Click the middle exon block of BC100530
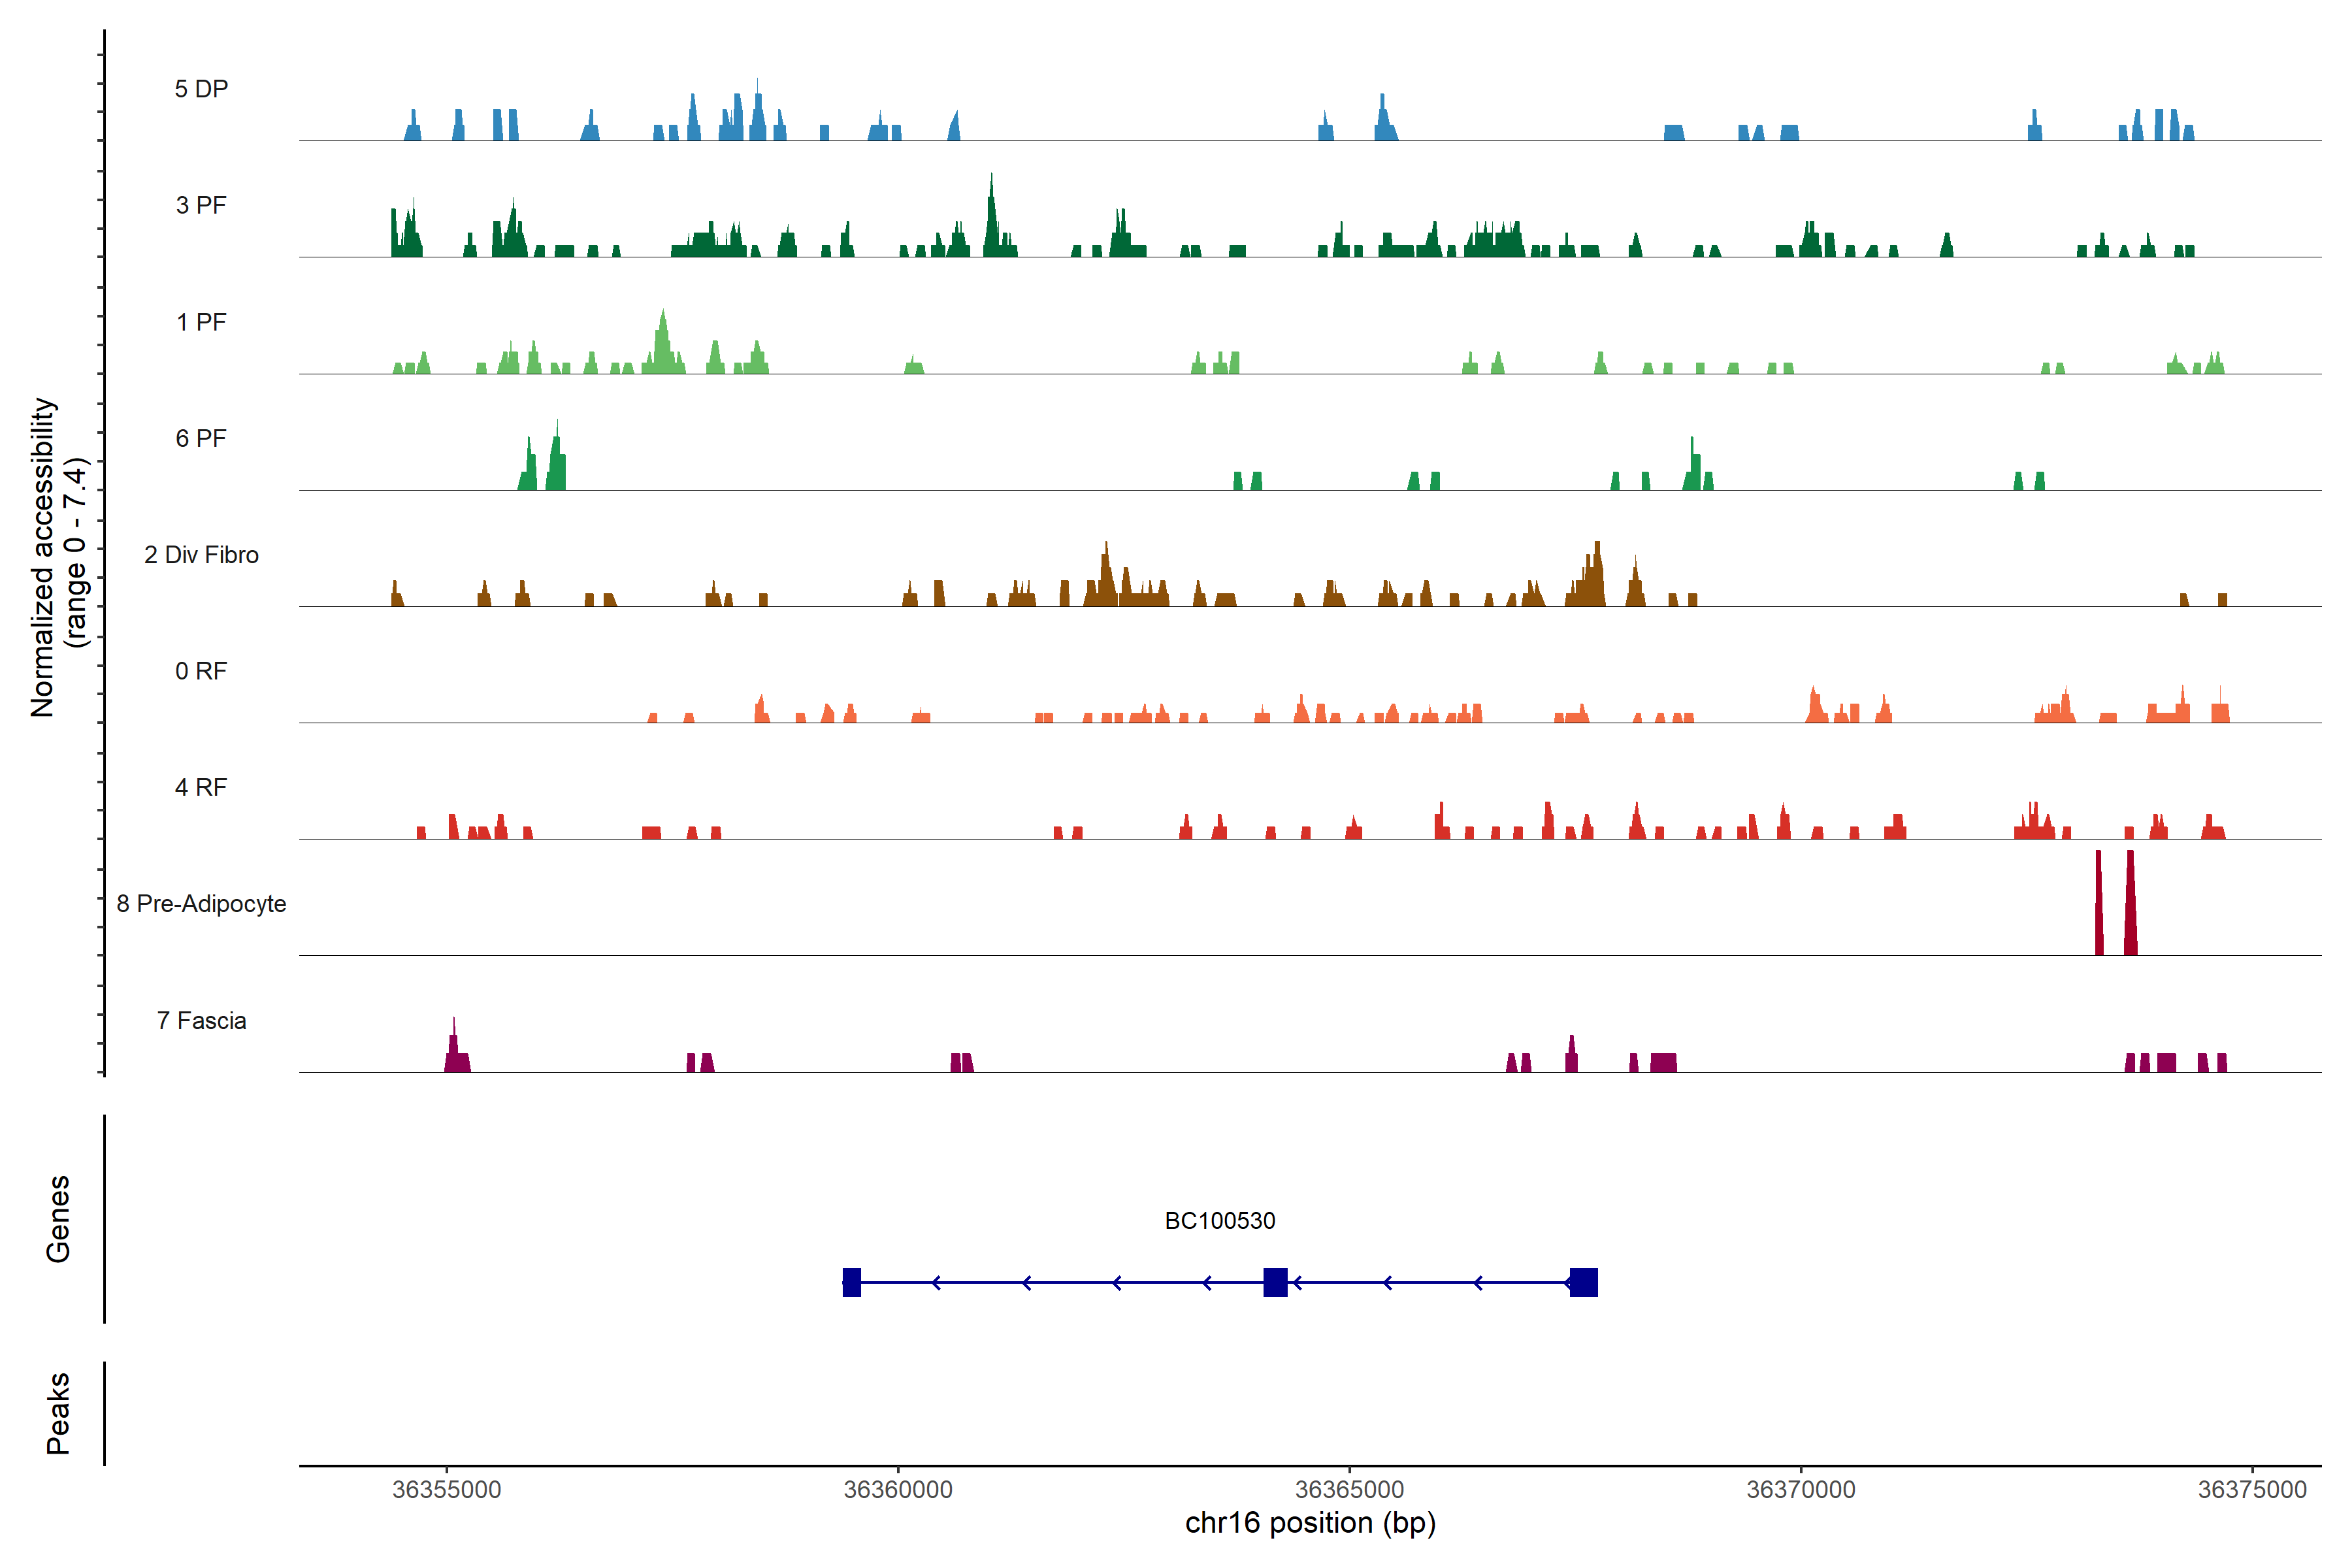 pos(1275,1282)
